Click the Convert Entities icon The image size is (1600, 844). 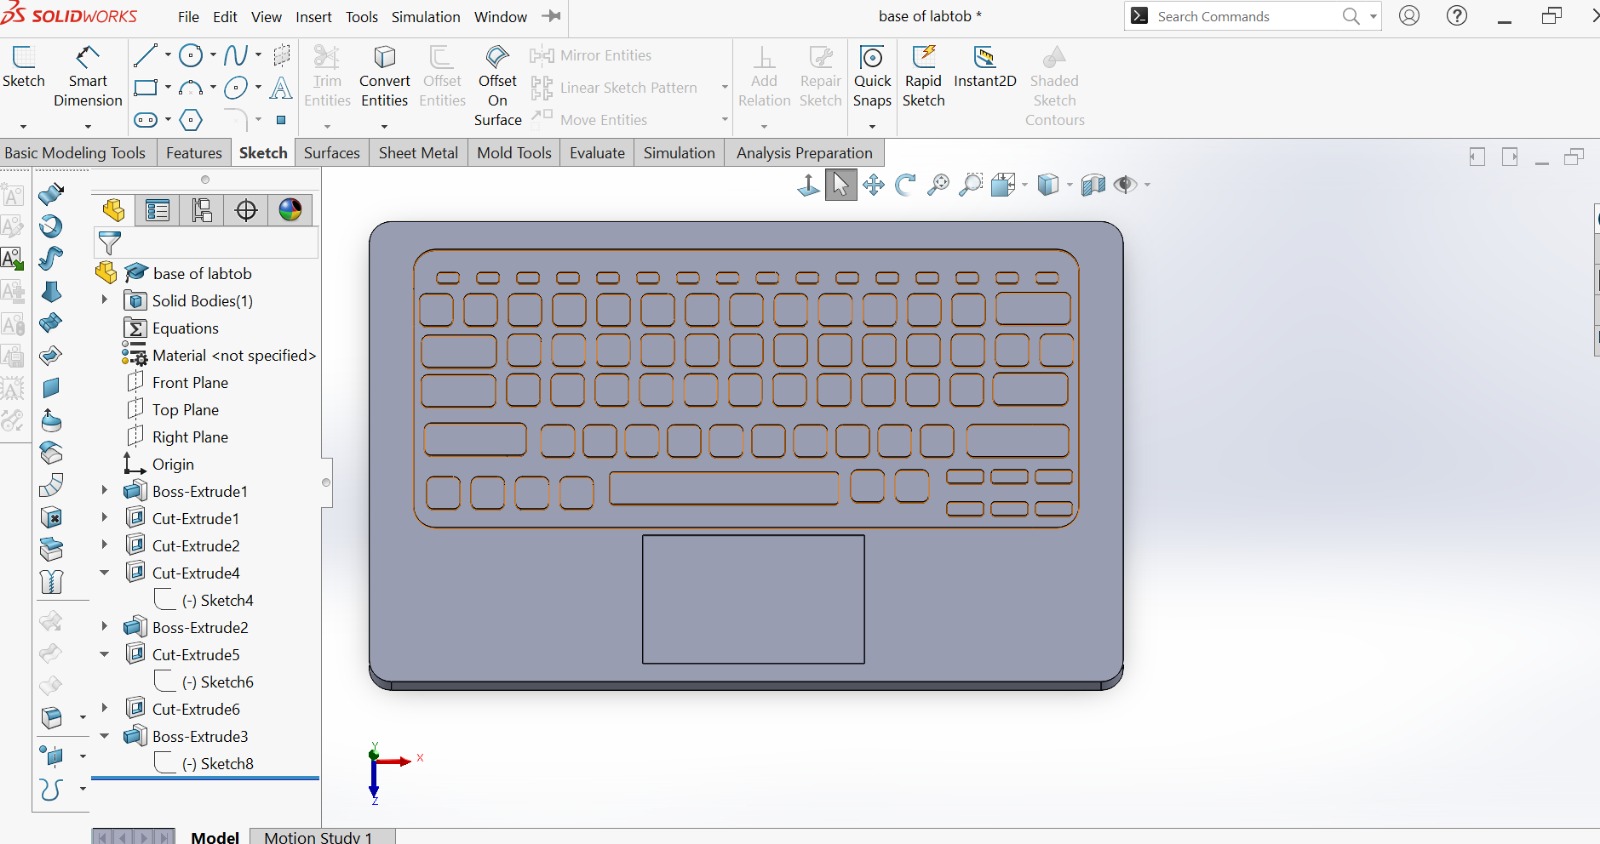[385, 57]
